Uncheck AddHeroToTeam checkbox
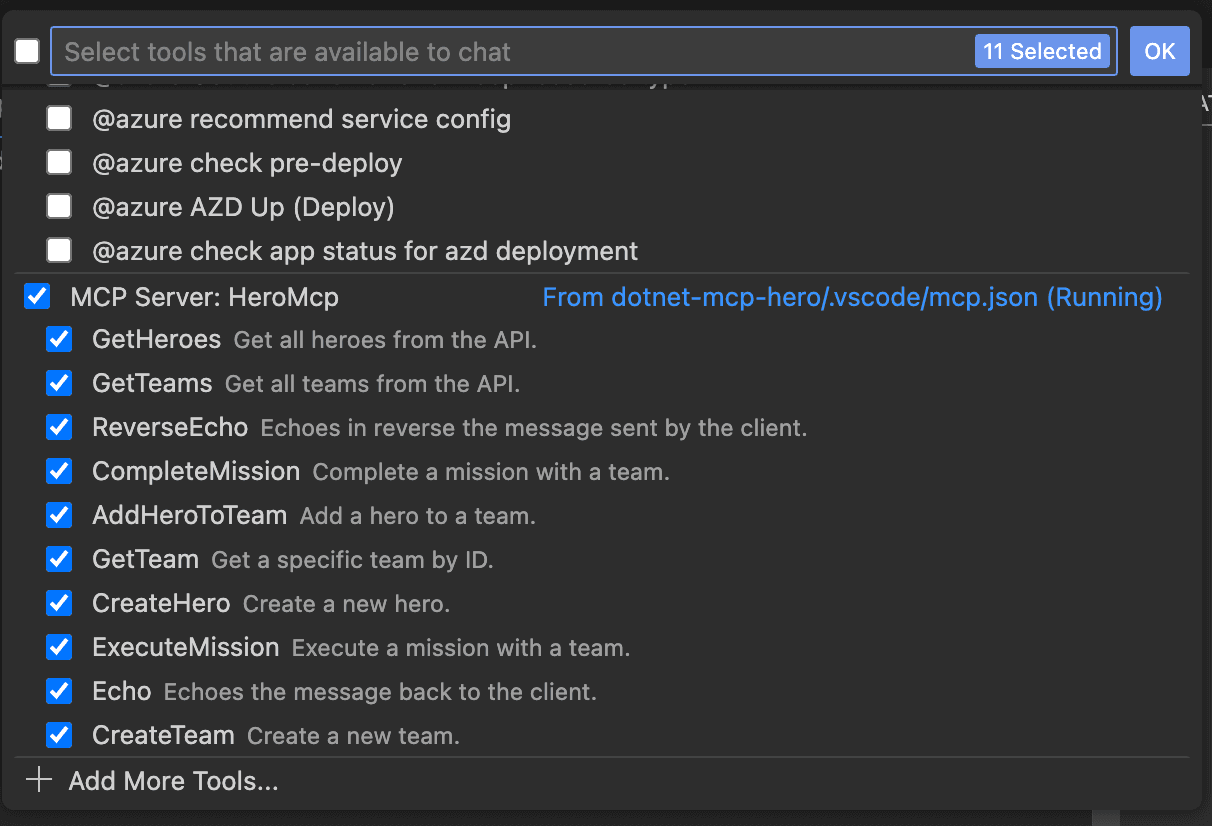 point(59,516)
